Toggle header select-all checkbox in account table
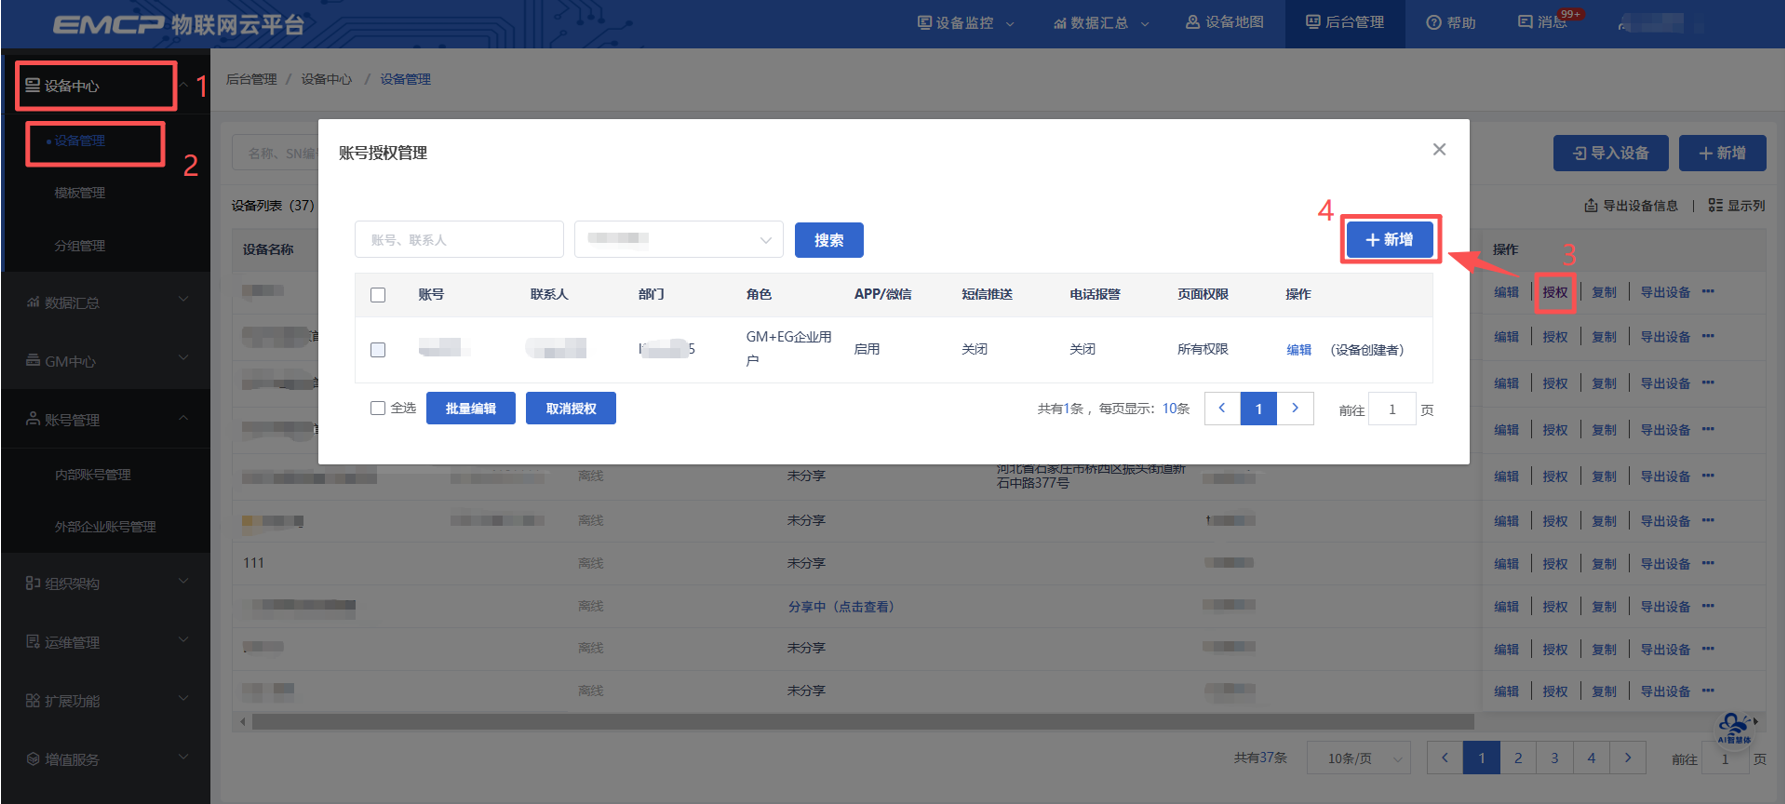 (378, 295)
